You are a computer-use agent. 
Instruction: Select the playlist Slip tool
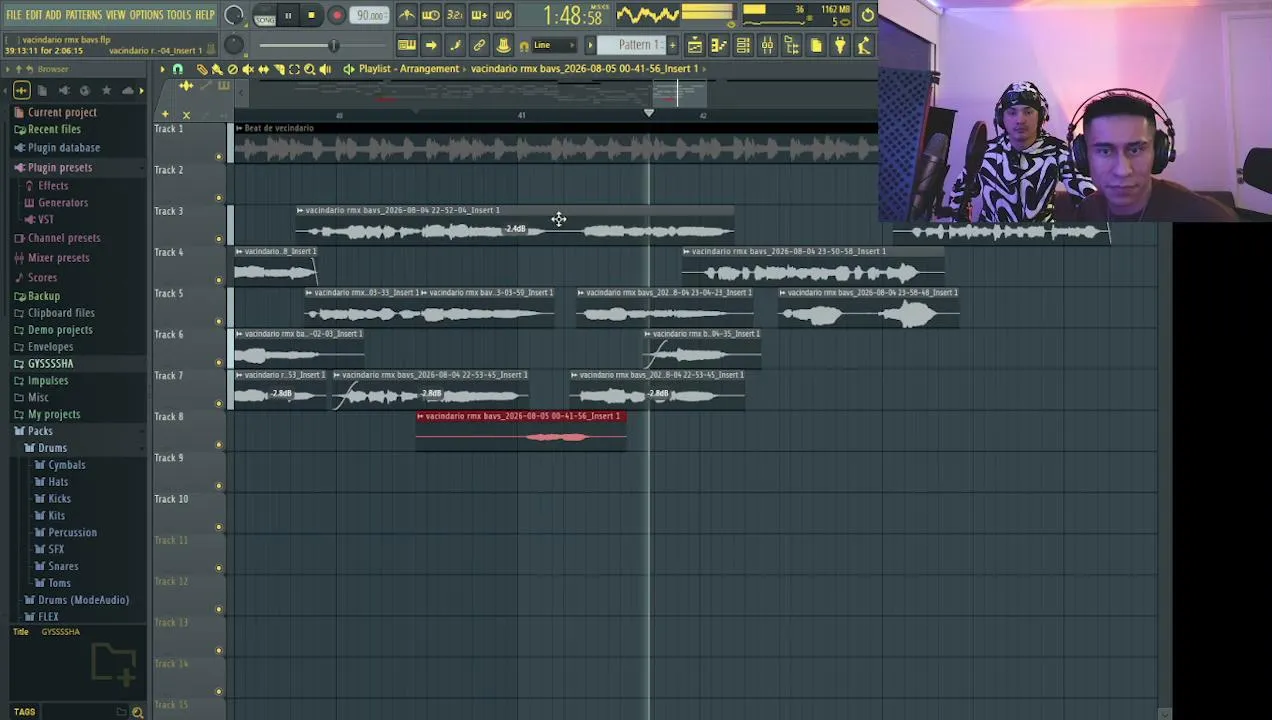[x=263, y=69]
